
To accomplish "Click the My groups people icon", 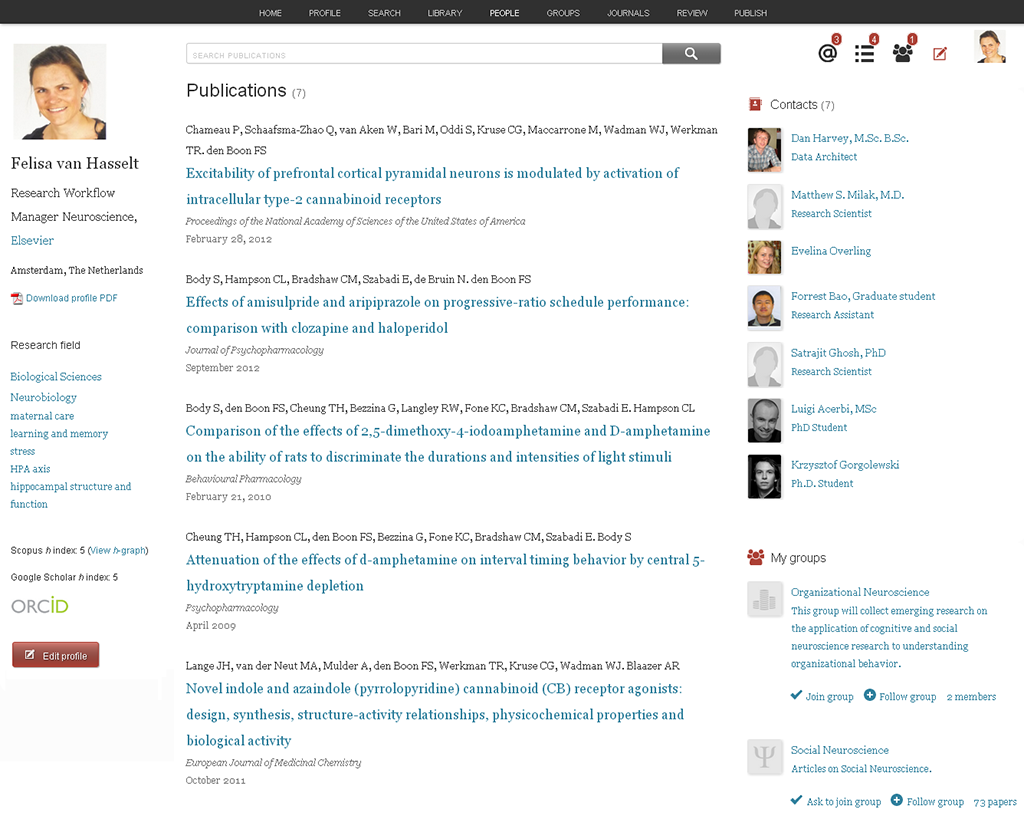I will (x=756, y=557).
